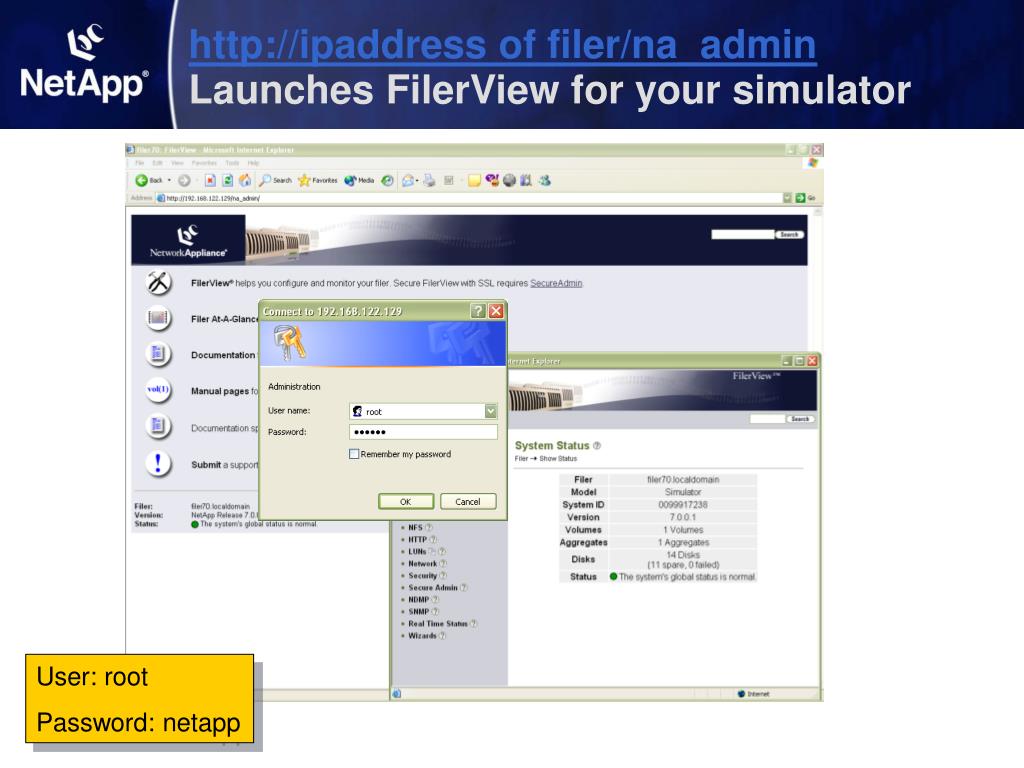Open the FilerView tools icon
This screenshot has height=768, width=1024.
coord(158,283)
